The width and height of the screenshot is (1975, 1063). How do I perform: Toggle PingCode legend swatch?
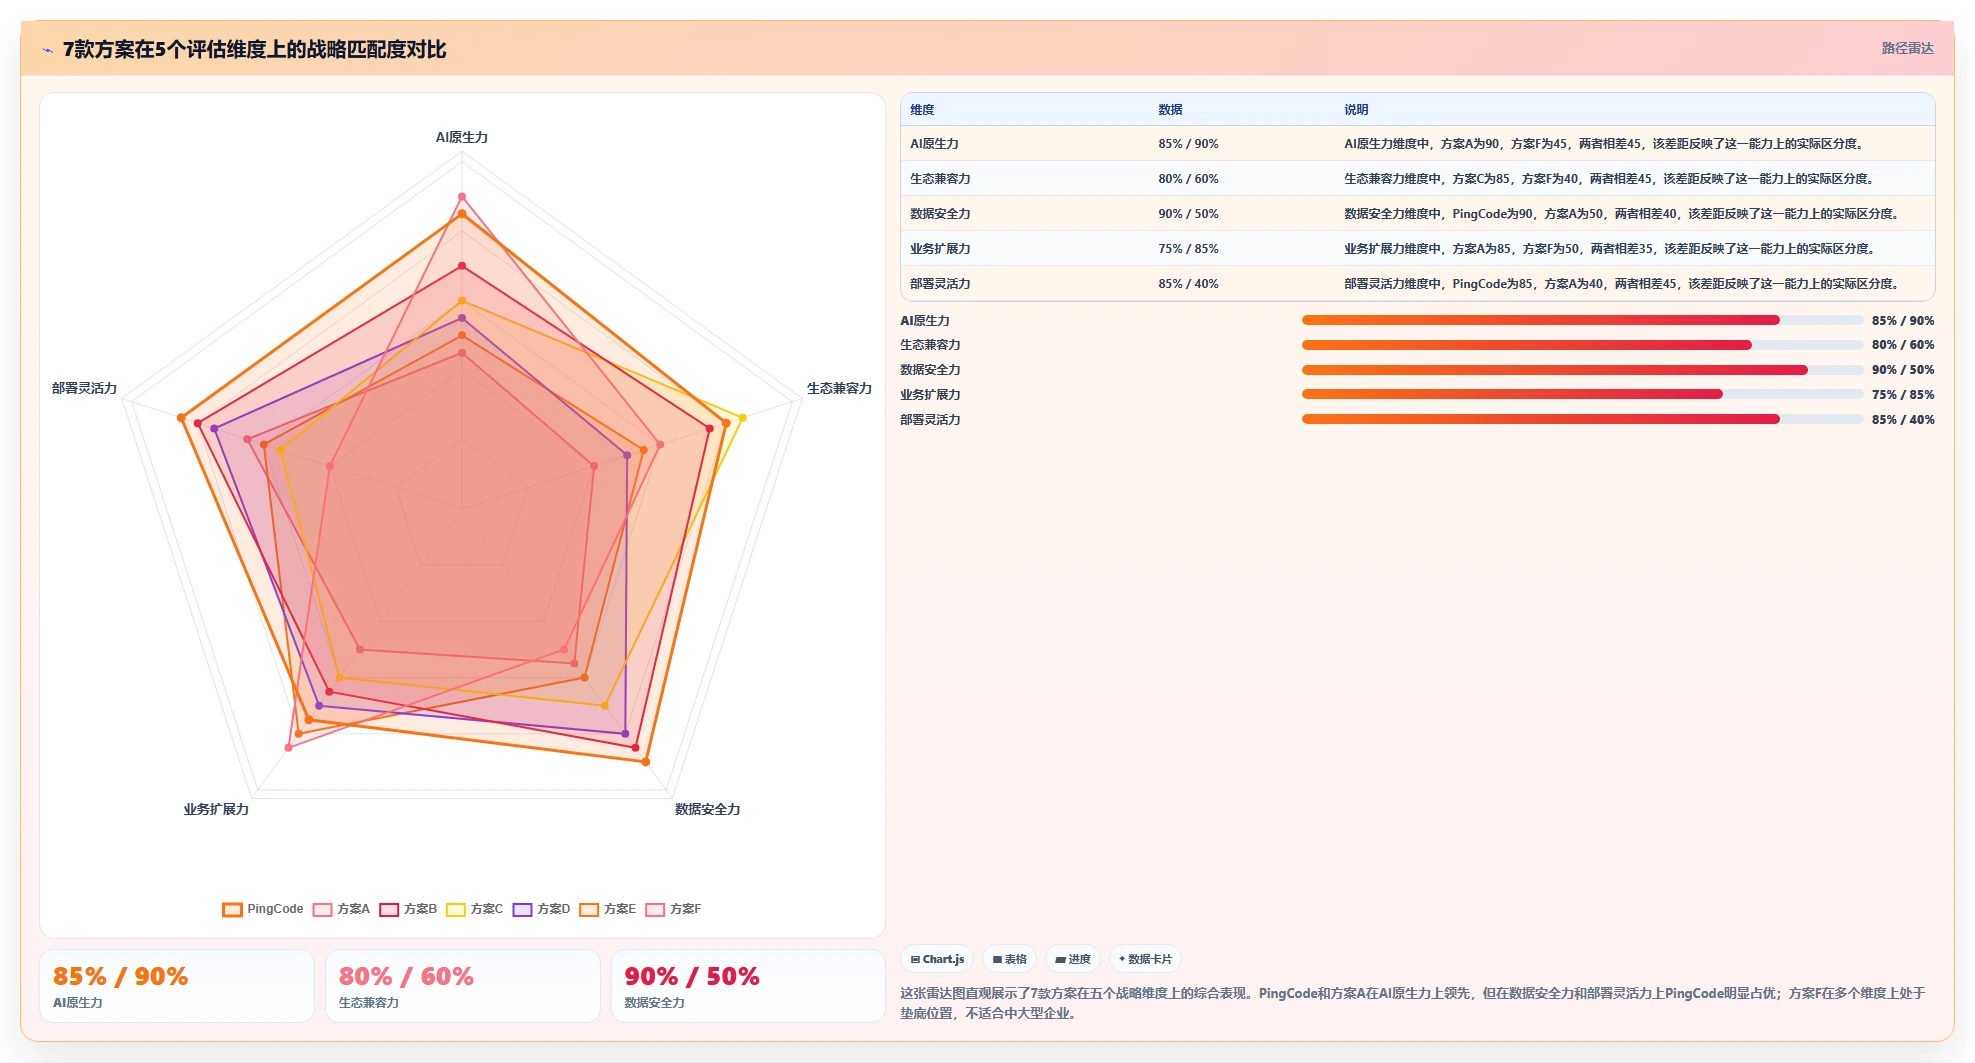point(232,909)
